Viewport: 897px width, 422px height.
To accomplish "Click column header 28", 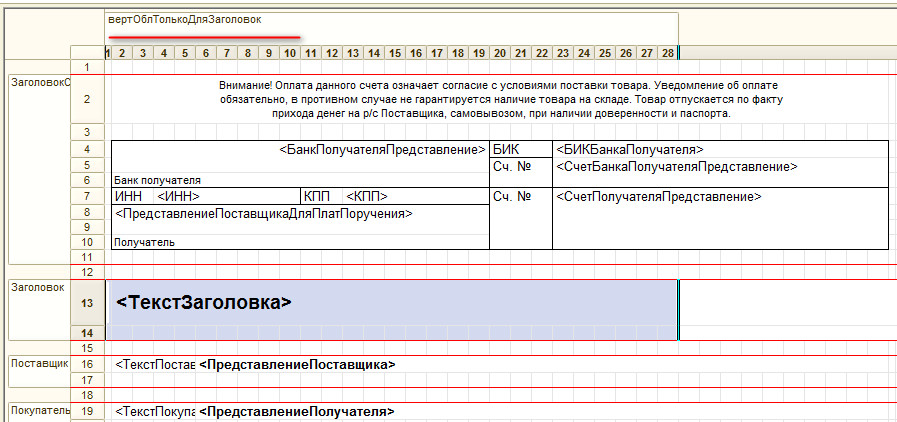I will coord(667,53).
